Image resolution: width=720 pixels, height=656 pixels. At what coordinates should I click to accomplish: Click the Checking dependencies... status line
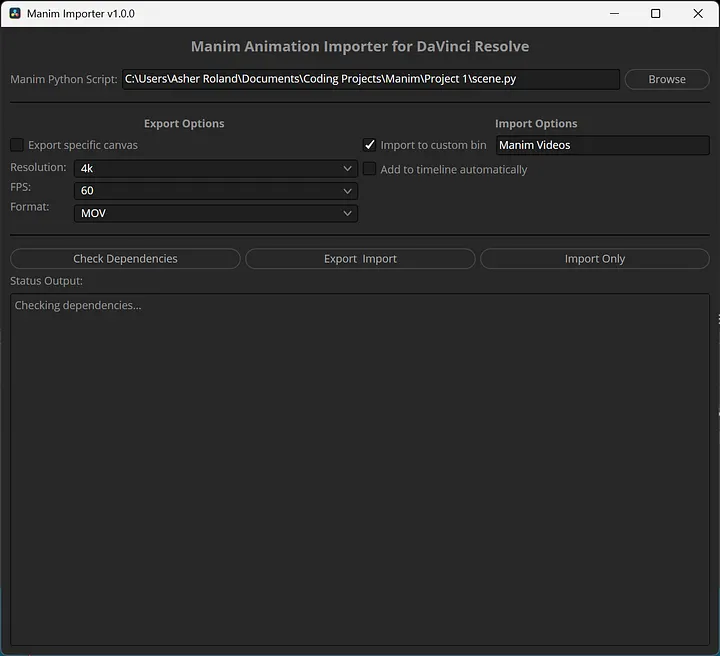78,305
